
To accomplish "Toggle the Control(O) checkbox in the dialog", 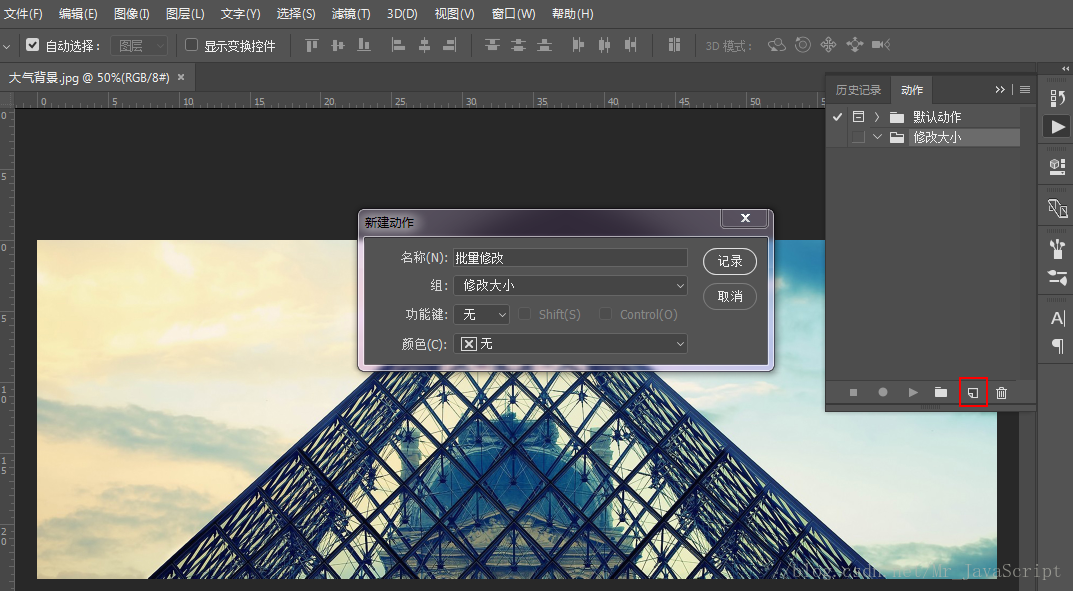I will click(606, 314).
